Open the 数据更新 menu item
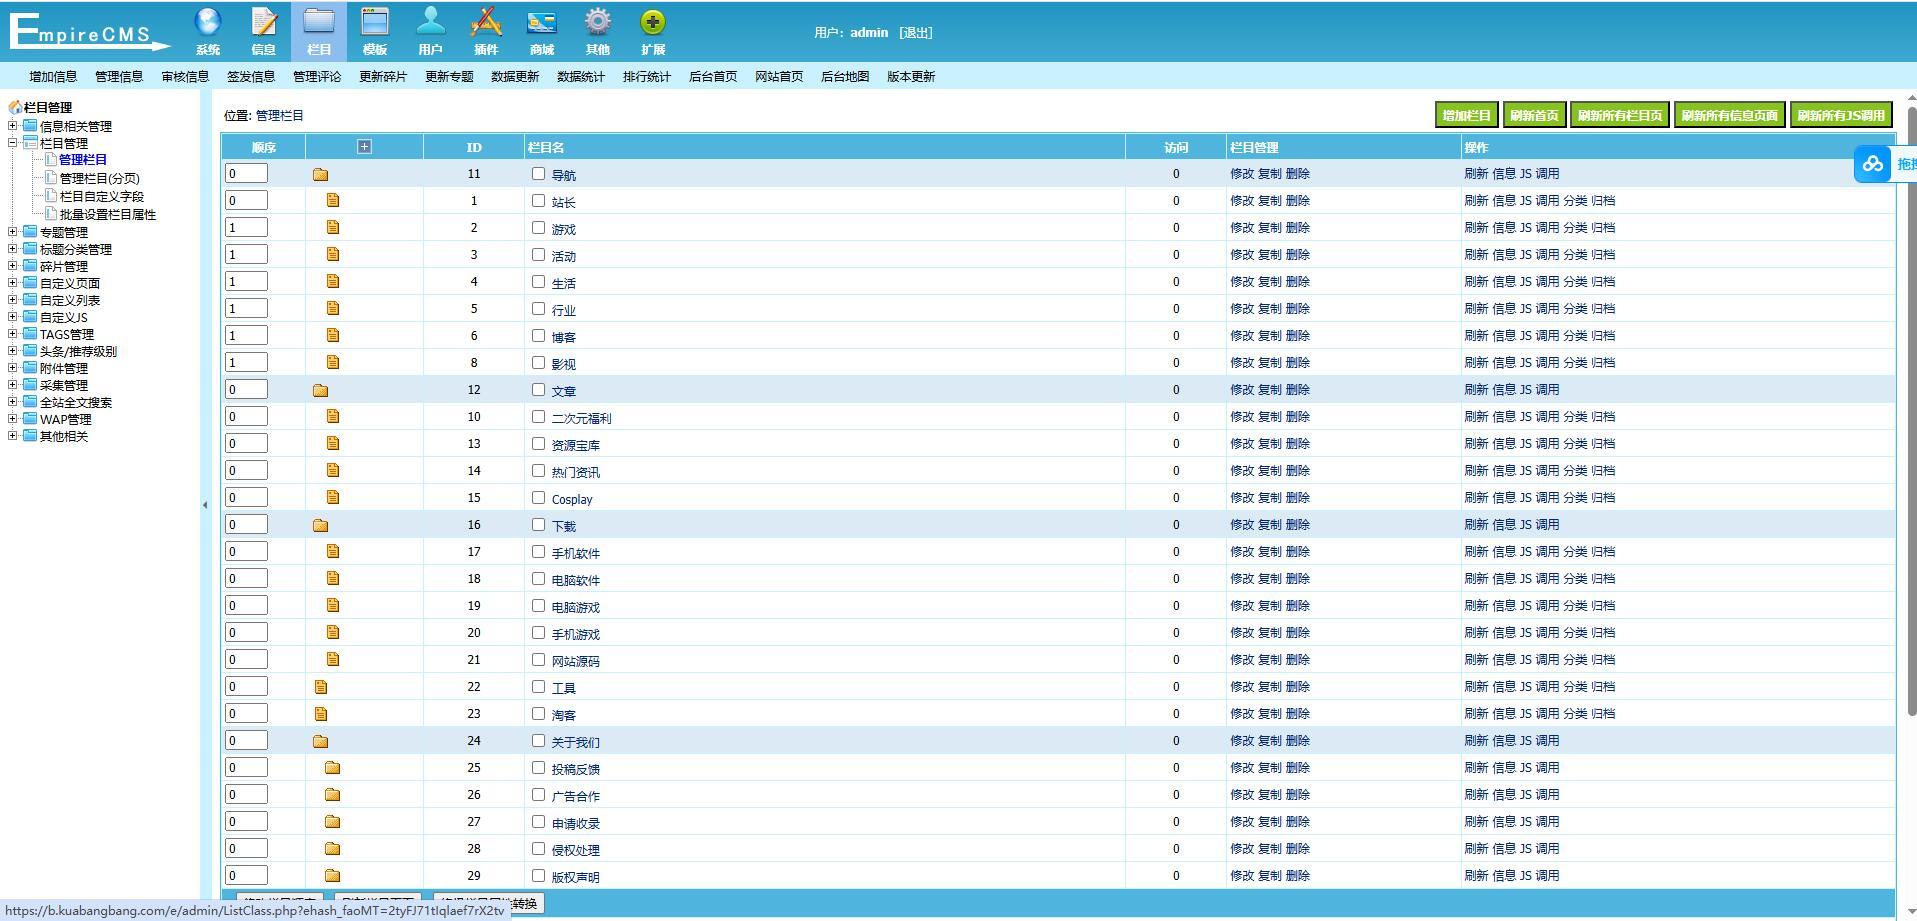1917x921 pixels. point(514,77)
